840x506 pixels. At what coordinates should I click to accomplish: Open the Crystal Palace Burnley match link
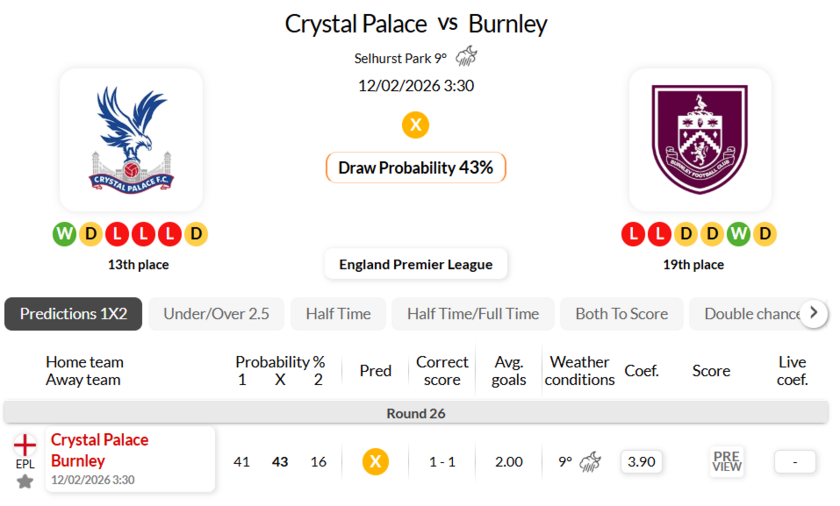pos(100,450)
